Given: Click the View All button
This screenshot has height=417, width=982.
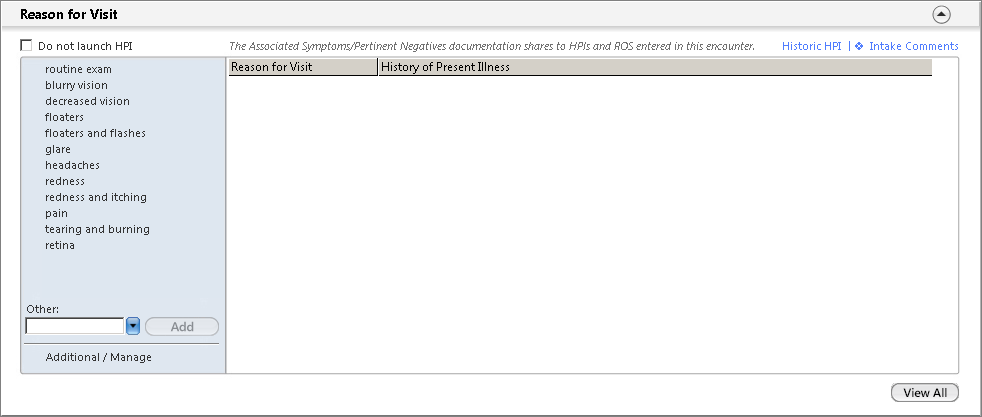Looking at the screenshot, I should (x=925, y=393).
